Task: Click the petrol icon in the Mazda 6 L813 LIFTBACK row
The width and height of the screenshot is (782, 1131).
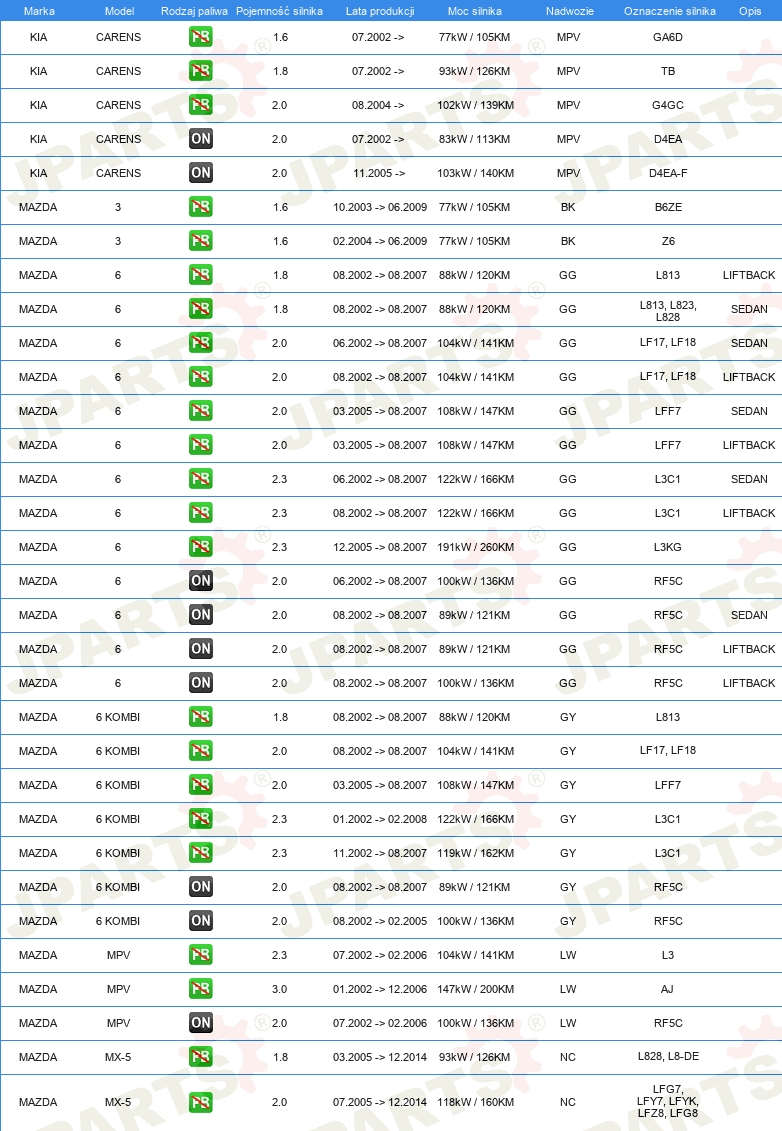Action: click(x=201, y=275)
